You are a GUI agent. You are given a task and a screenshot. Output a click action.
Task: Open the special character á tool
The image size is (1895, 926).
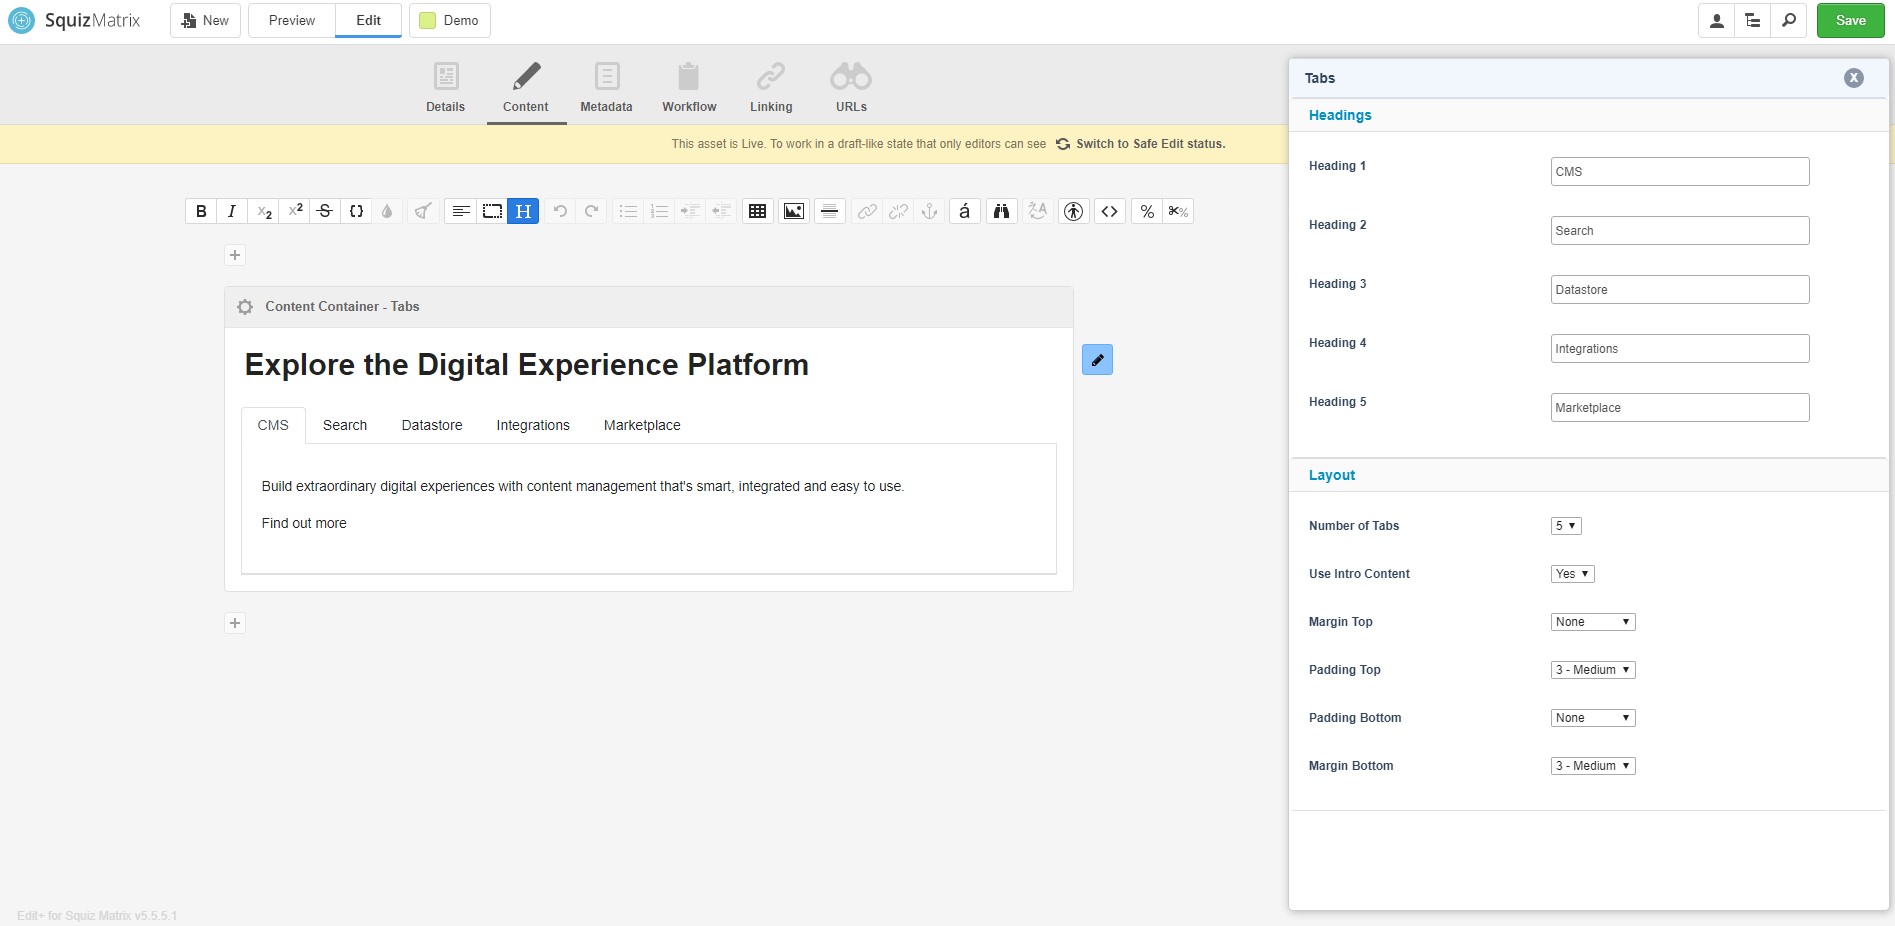(964, 211)
